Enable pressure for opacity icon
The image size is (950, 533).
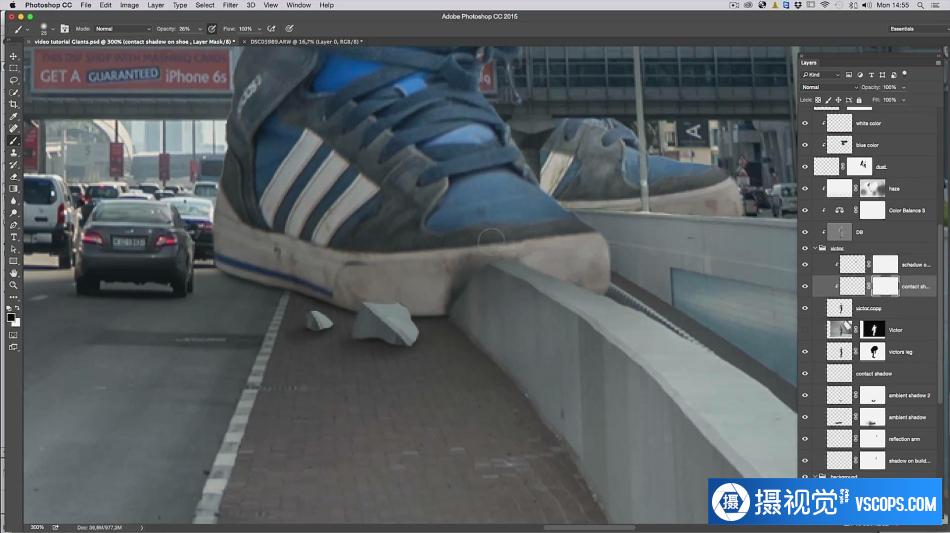(211, 28)
